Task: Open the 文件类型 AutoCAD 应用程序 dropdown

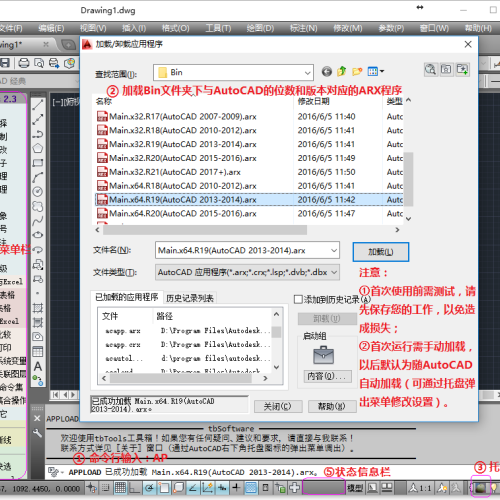Action: point(334,272)
